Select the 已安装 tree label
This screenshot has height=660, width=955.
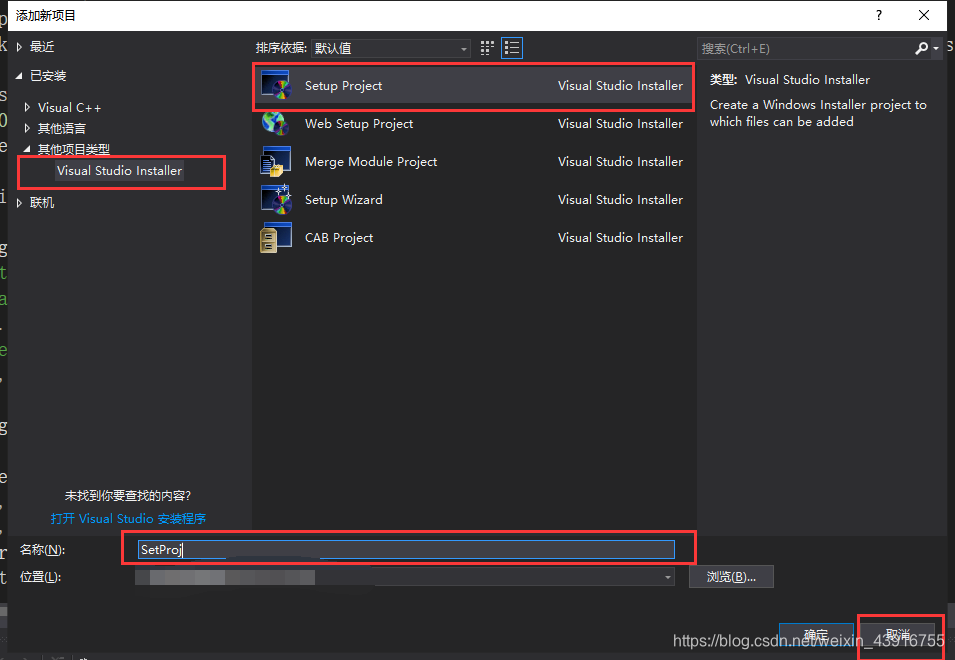(x=48, y=75)
